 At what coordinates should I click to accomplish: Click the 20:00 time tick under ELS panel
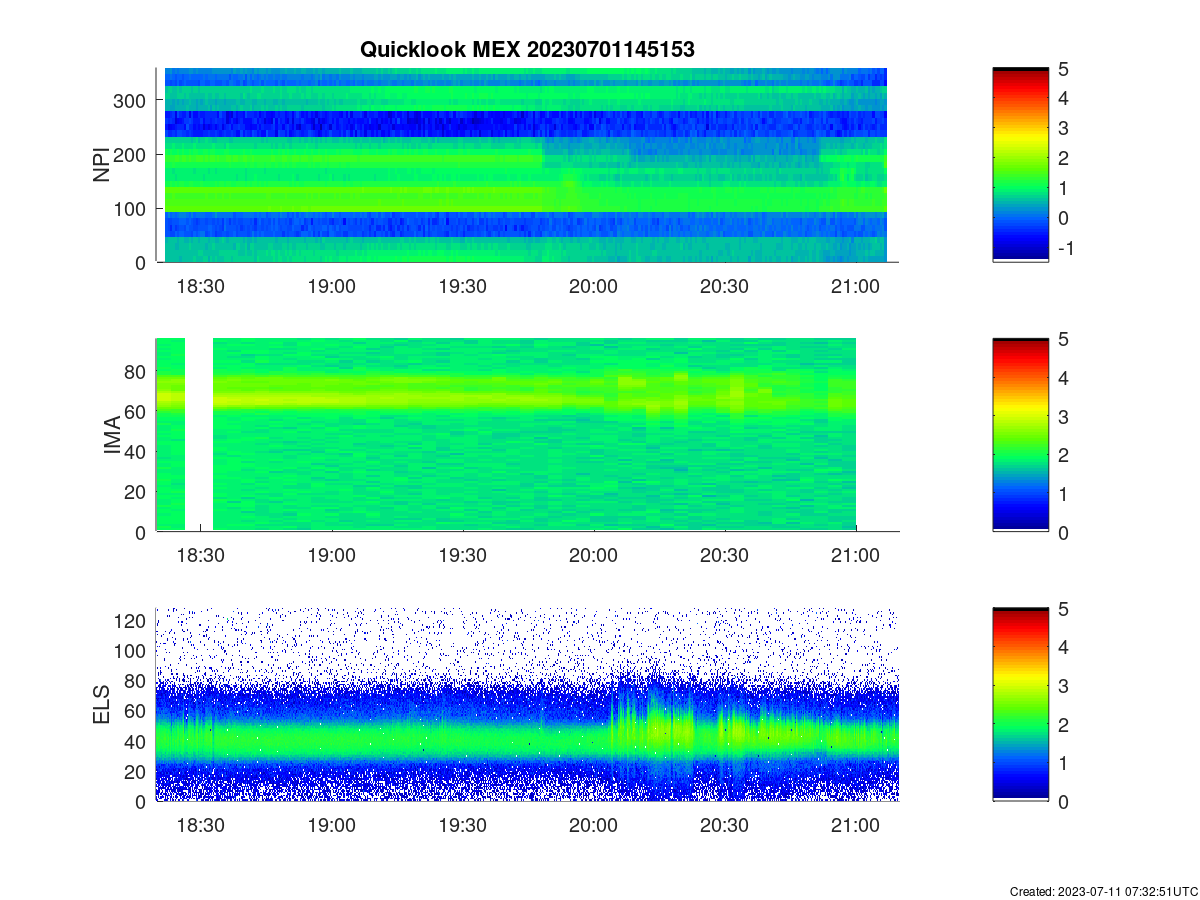(x=593, y=826)
